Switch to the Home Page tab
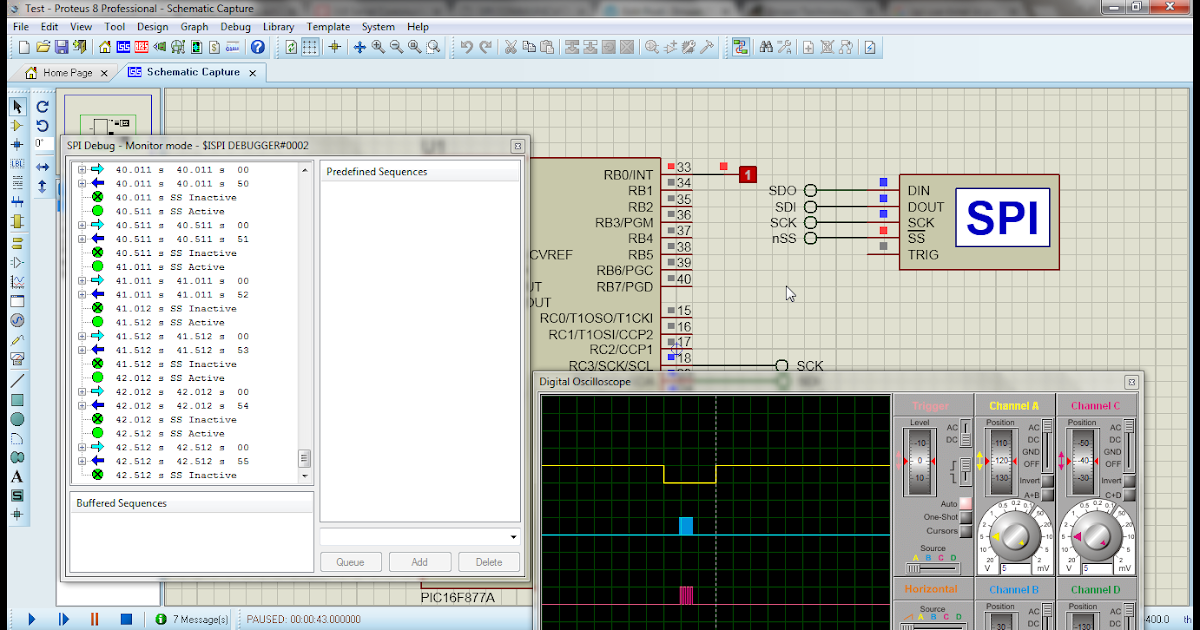 [x=65, y=72]
